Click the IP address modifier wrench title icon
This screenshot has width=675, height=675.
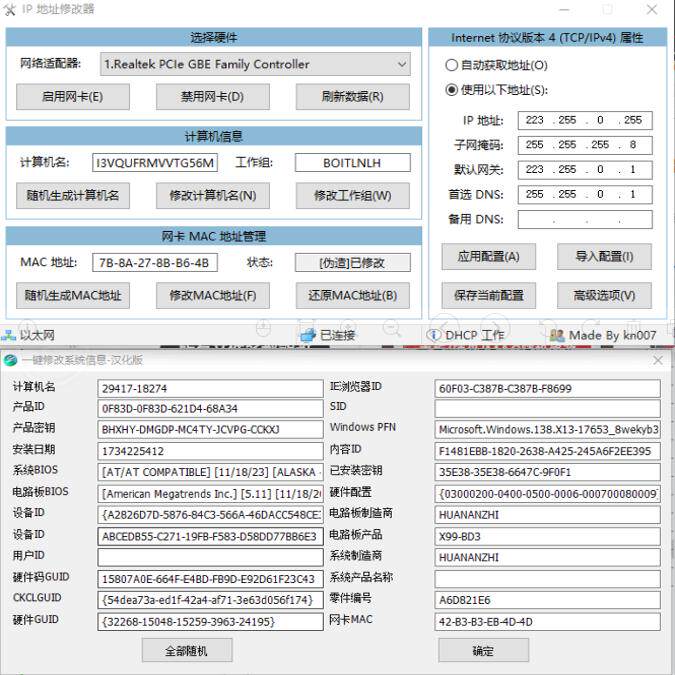tap(9, 9)
